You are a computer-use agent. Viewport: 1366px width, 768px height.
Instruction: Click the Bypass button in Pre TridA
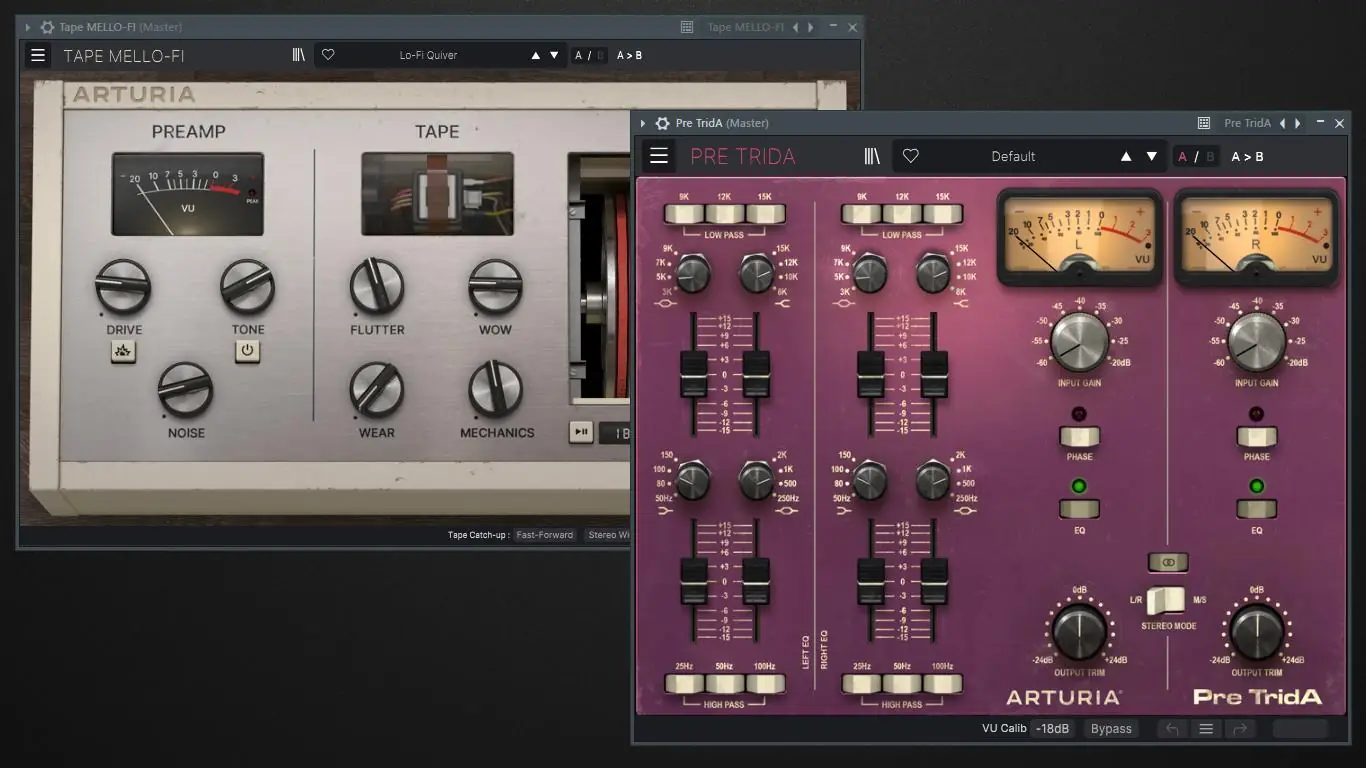pos(1110,728)
